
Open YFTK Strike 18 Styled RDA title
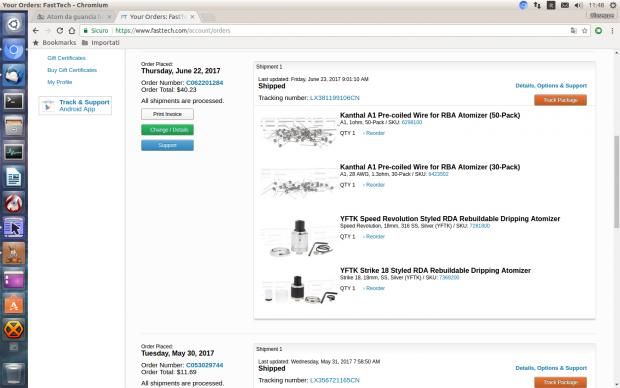tap(435, 271)
